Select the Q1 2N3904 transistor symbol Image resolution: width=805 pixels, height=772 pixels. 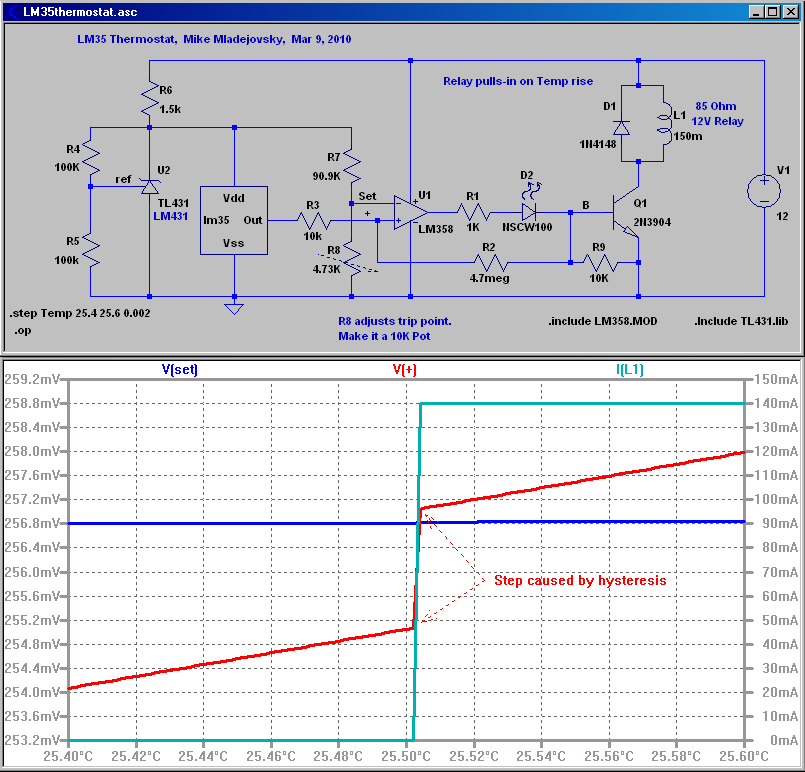(x=626, y=212)
